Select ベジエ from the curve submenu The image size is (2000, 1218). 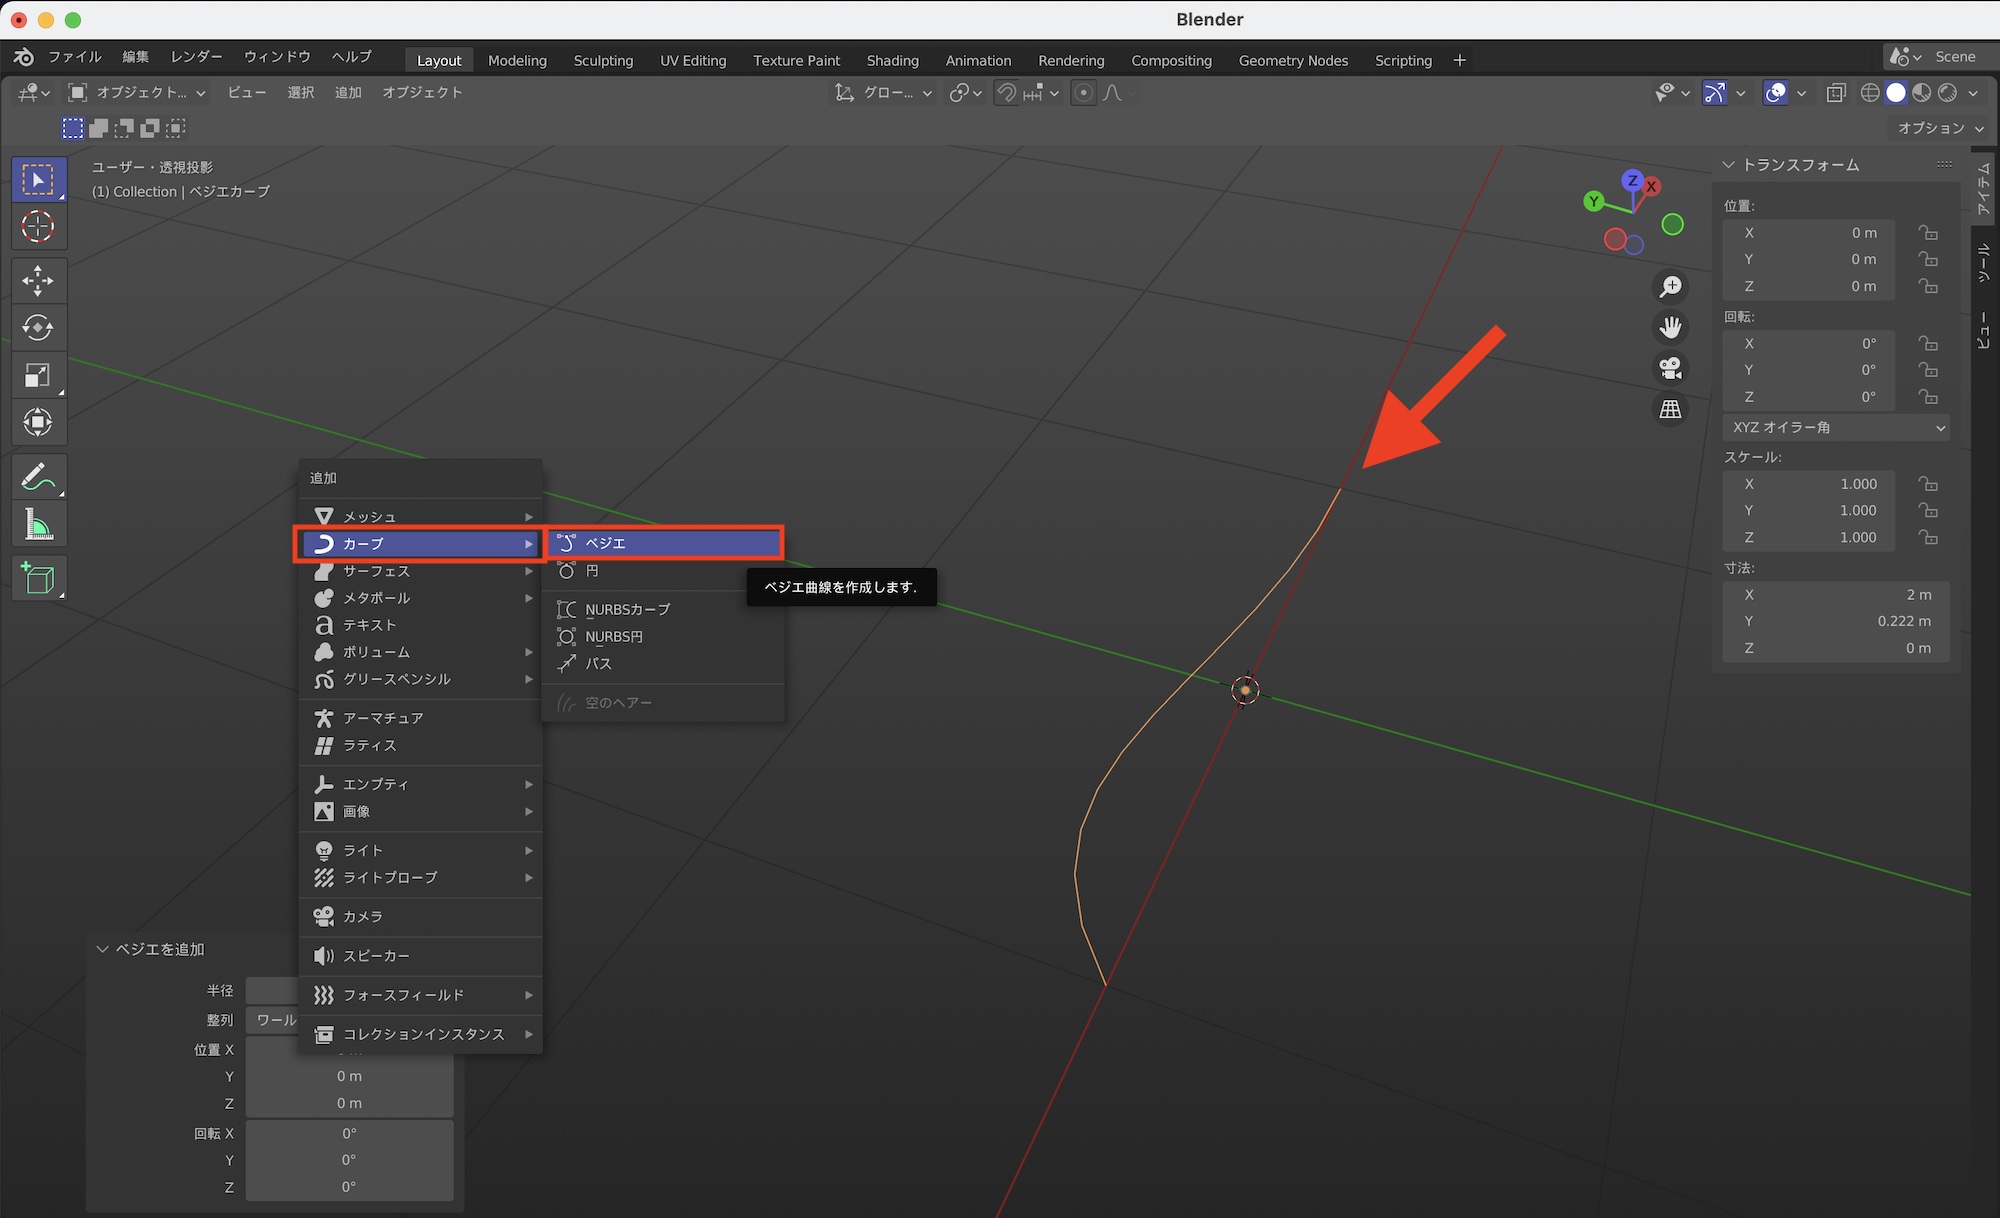(663, 542)
